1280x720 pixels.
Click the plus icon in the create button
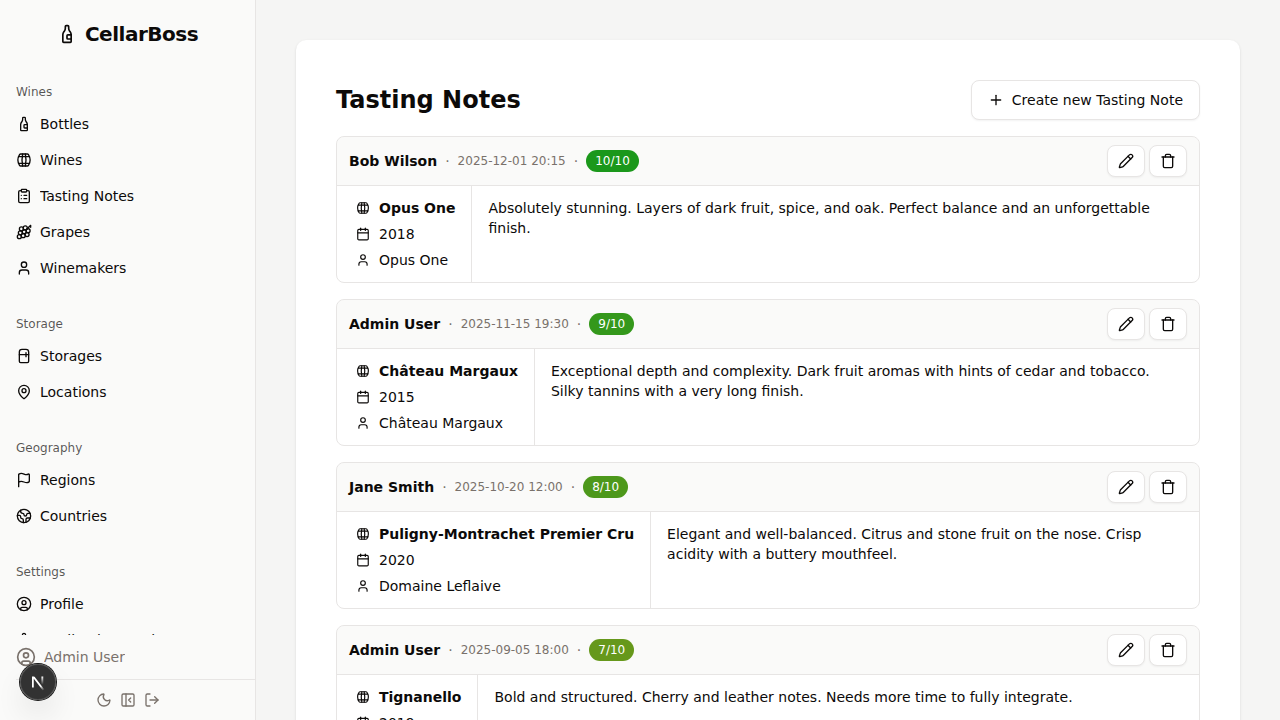click(x=995, y=100)
